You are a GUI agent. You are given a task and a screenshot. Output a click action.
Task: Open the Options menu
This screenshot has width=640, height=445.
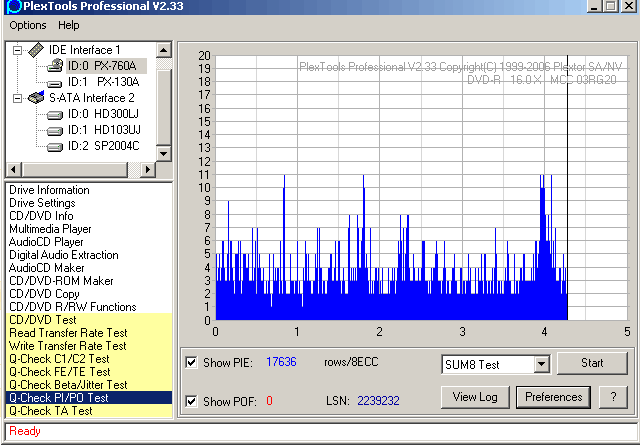[28, 25]
